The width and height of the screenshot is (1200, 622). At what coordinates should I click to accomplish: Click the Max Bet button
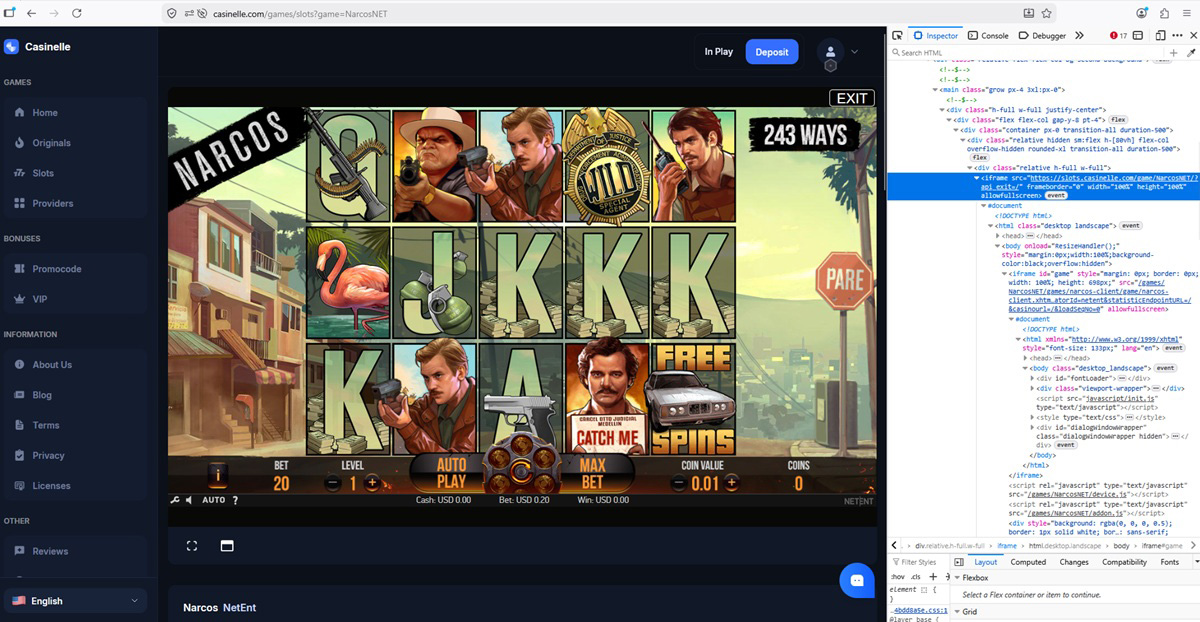click(592, 473)
